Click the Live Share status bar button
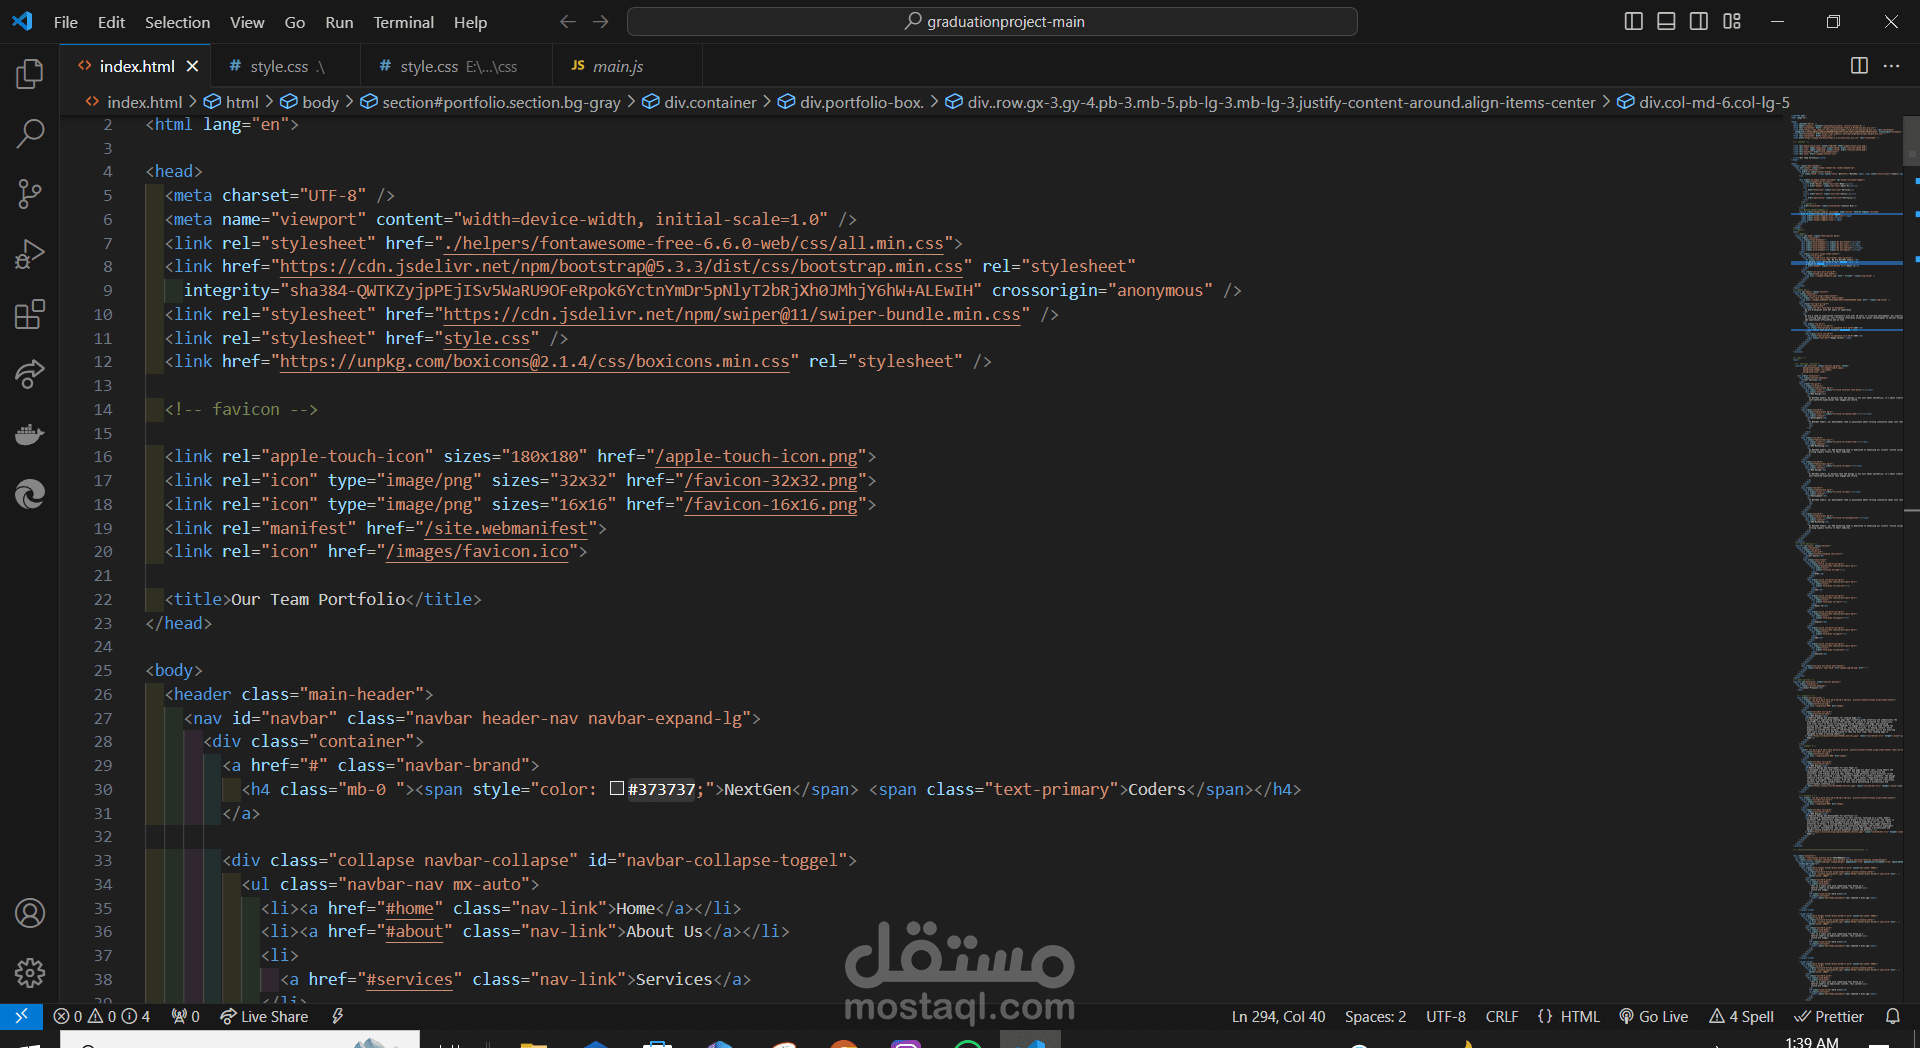The width and height of the screenshot is (1920, 1048). pos(264,1016)
